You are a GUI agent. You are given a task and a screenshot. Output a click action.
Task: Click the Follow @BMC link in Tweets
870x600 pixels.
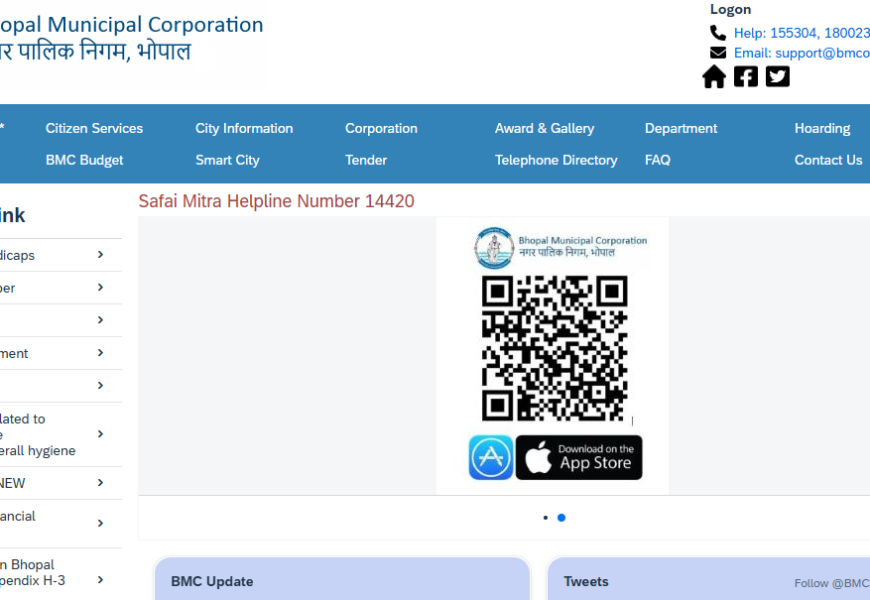click(832, 583)
